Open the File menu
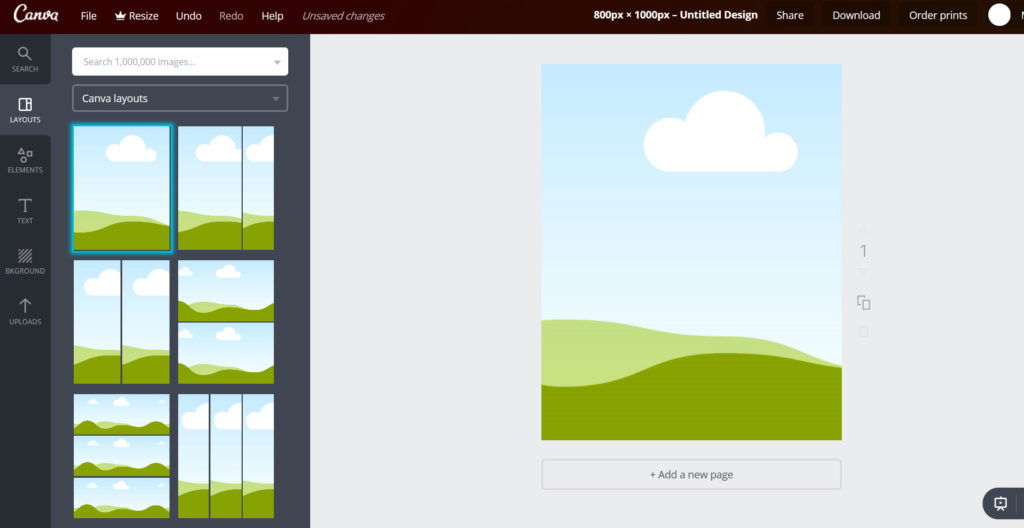The width and height of the screenshot is (1024, 528). click(x=89, y=16)
